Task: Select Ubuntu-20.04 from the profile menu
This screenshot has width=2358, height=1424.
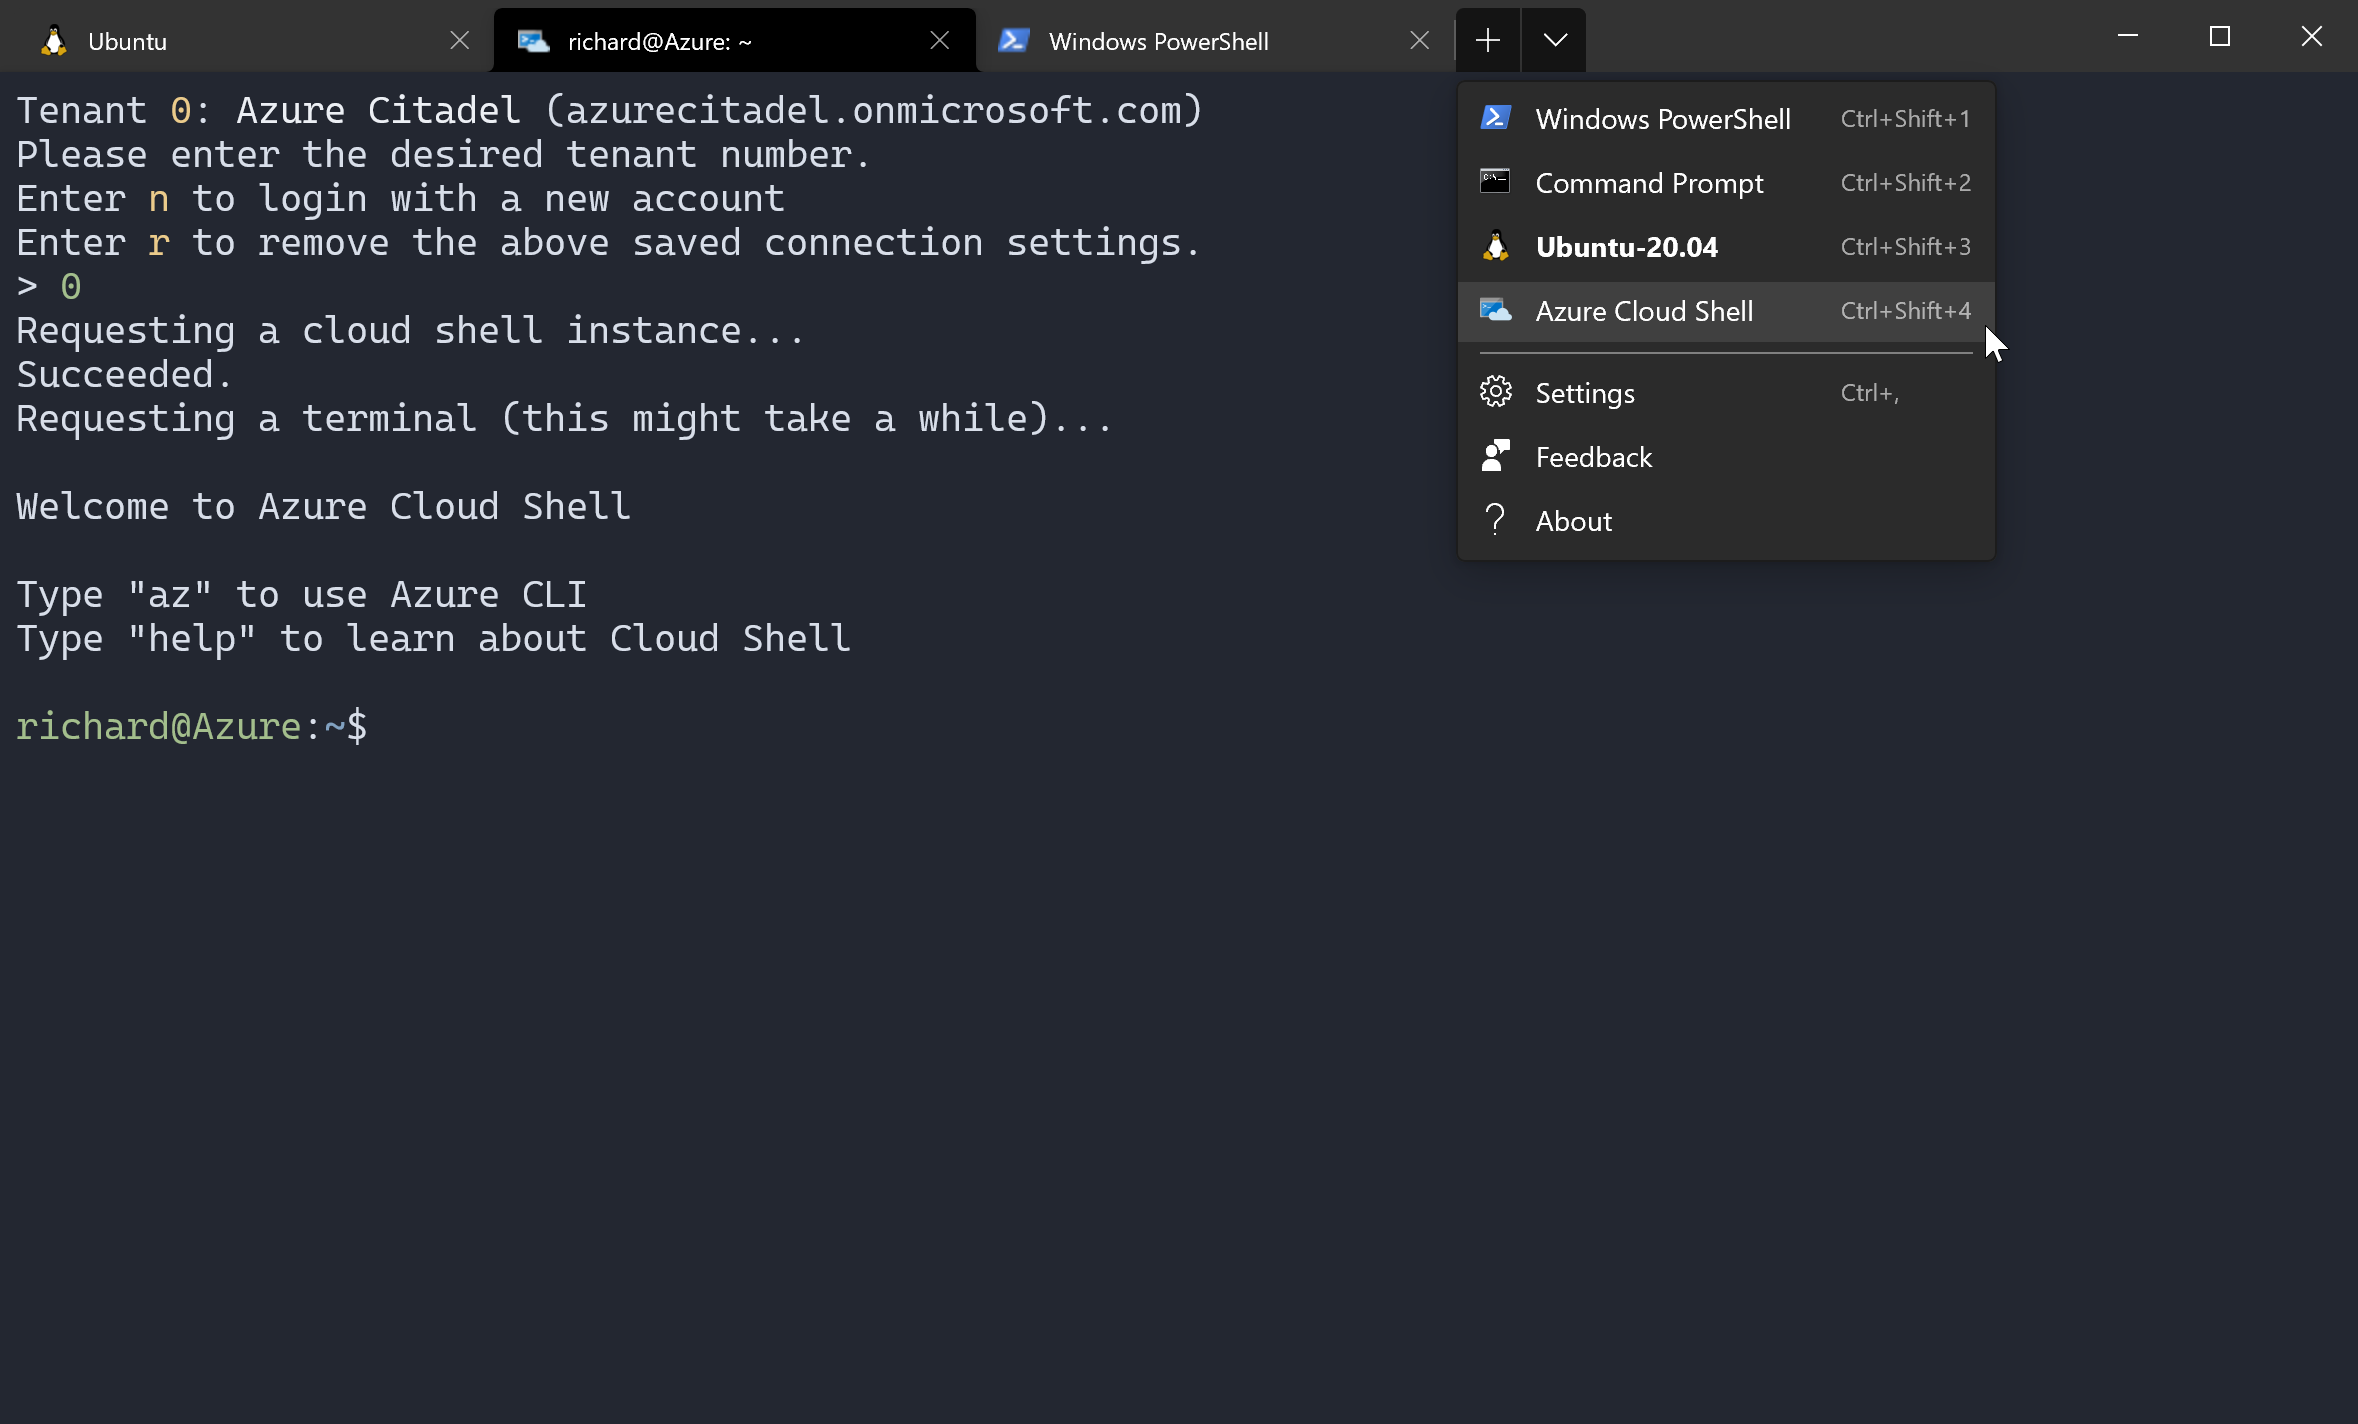Action: pos(1626,246)
